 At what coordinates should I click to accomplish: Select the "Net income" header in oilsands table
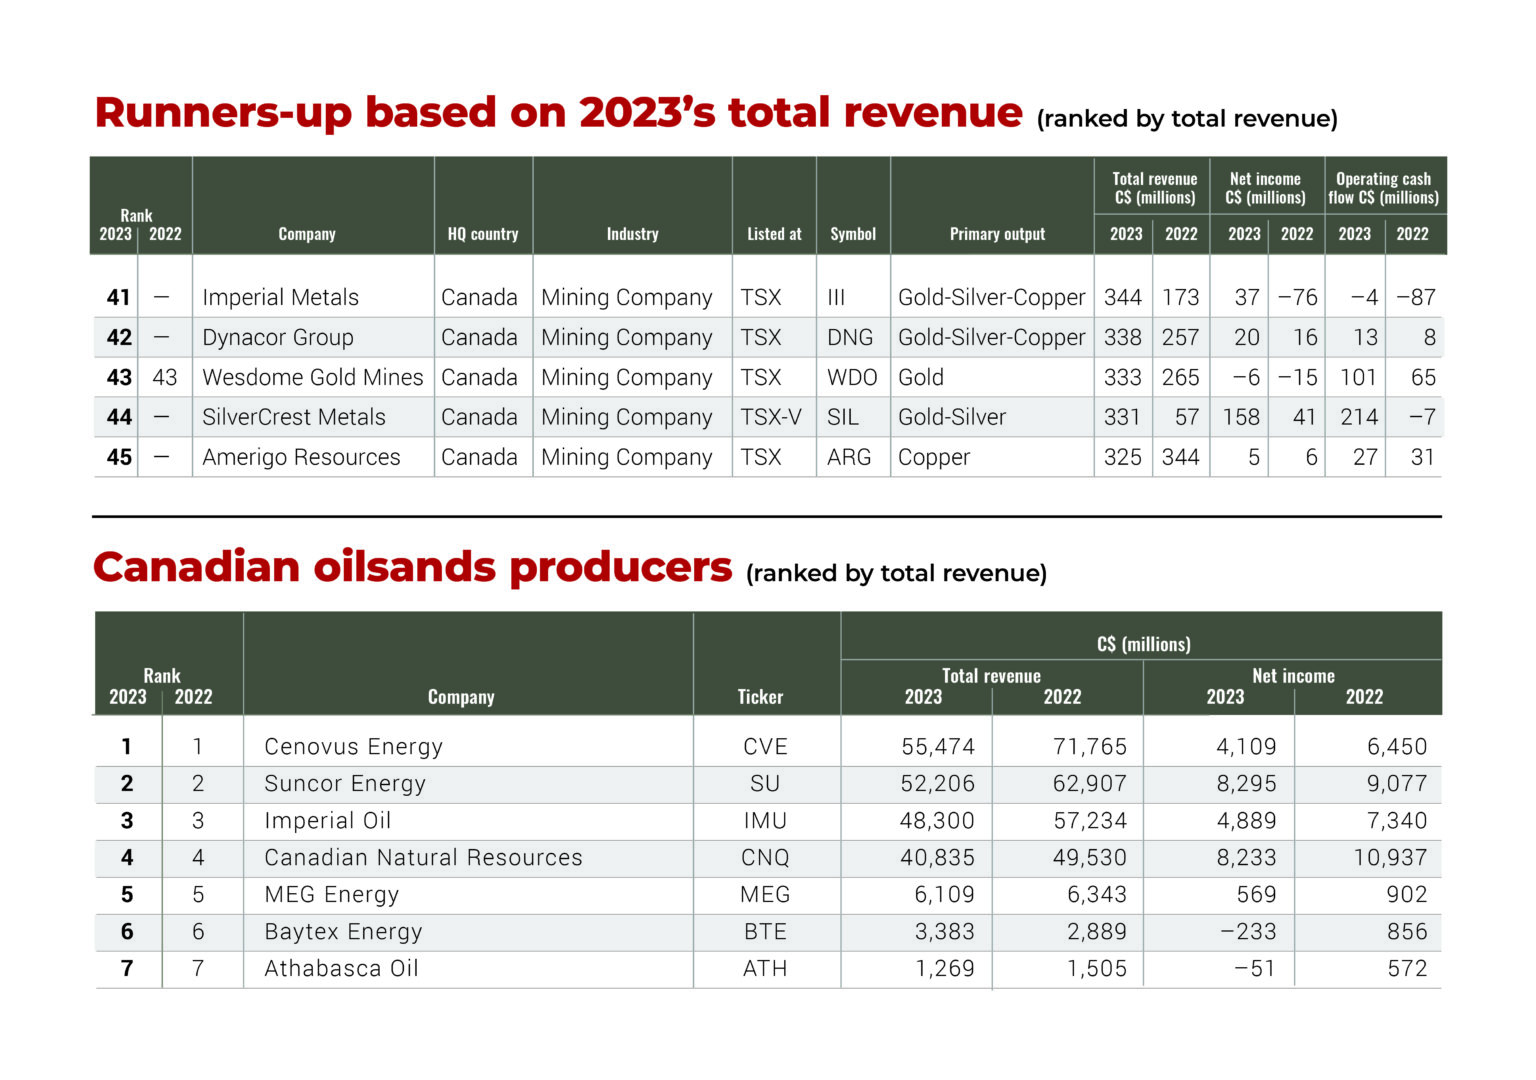coord(1295,676)
